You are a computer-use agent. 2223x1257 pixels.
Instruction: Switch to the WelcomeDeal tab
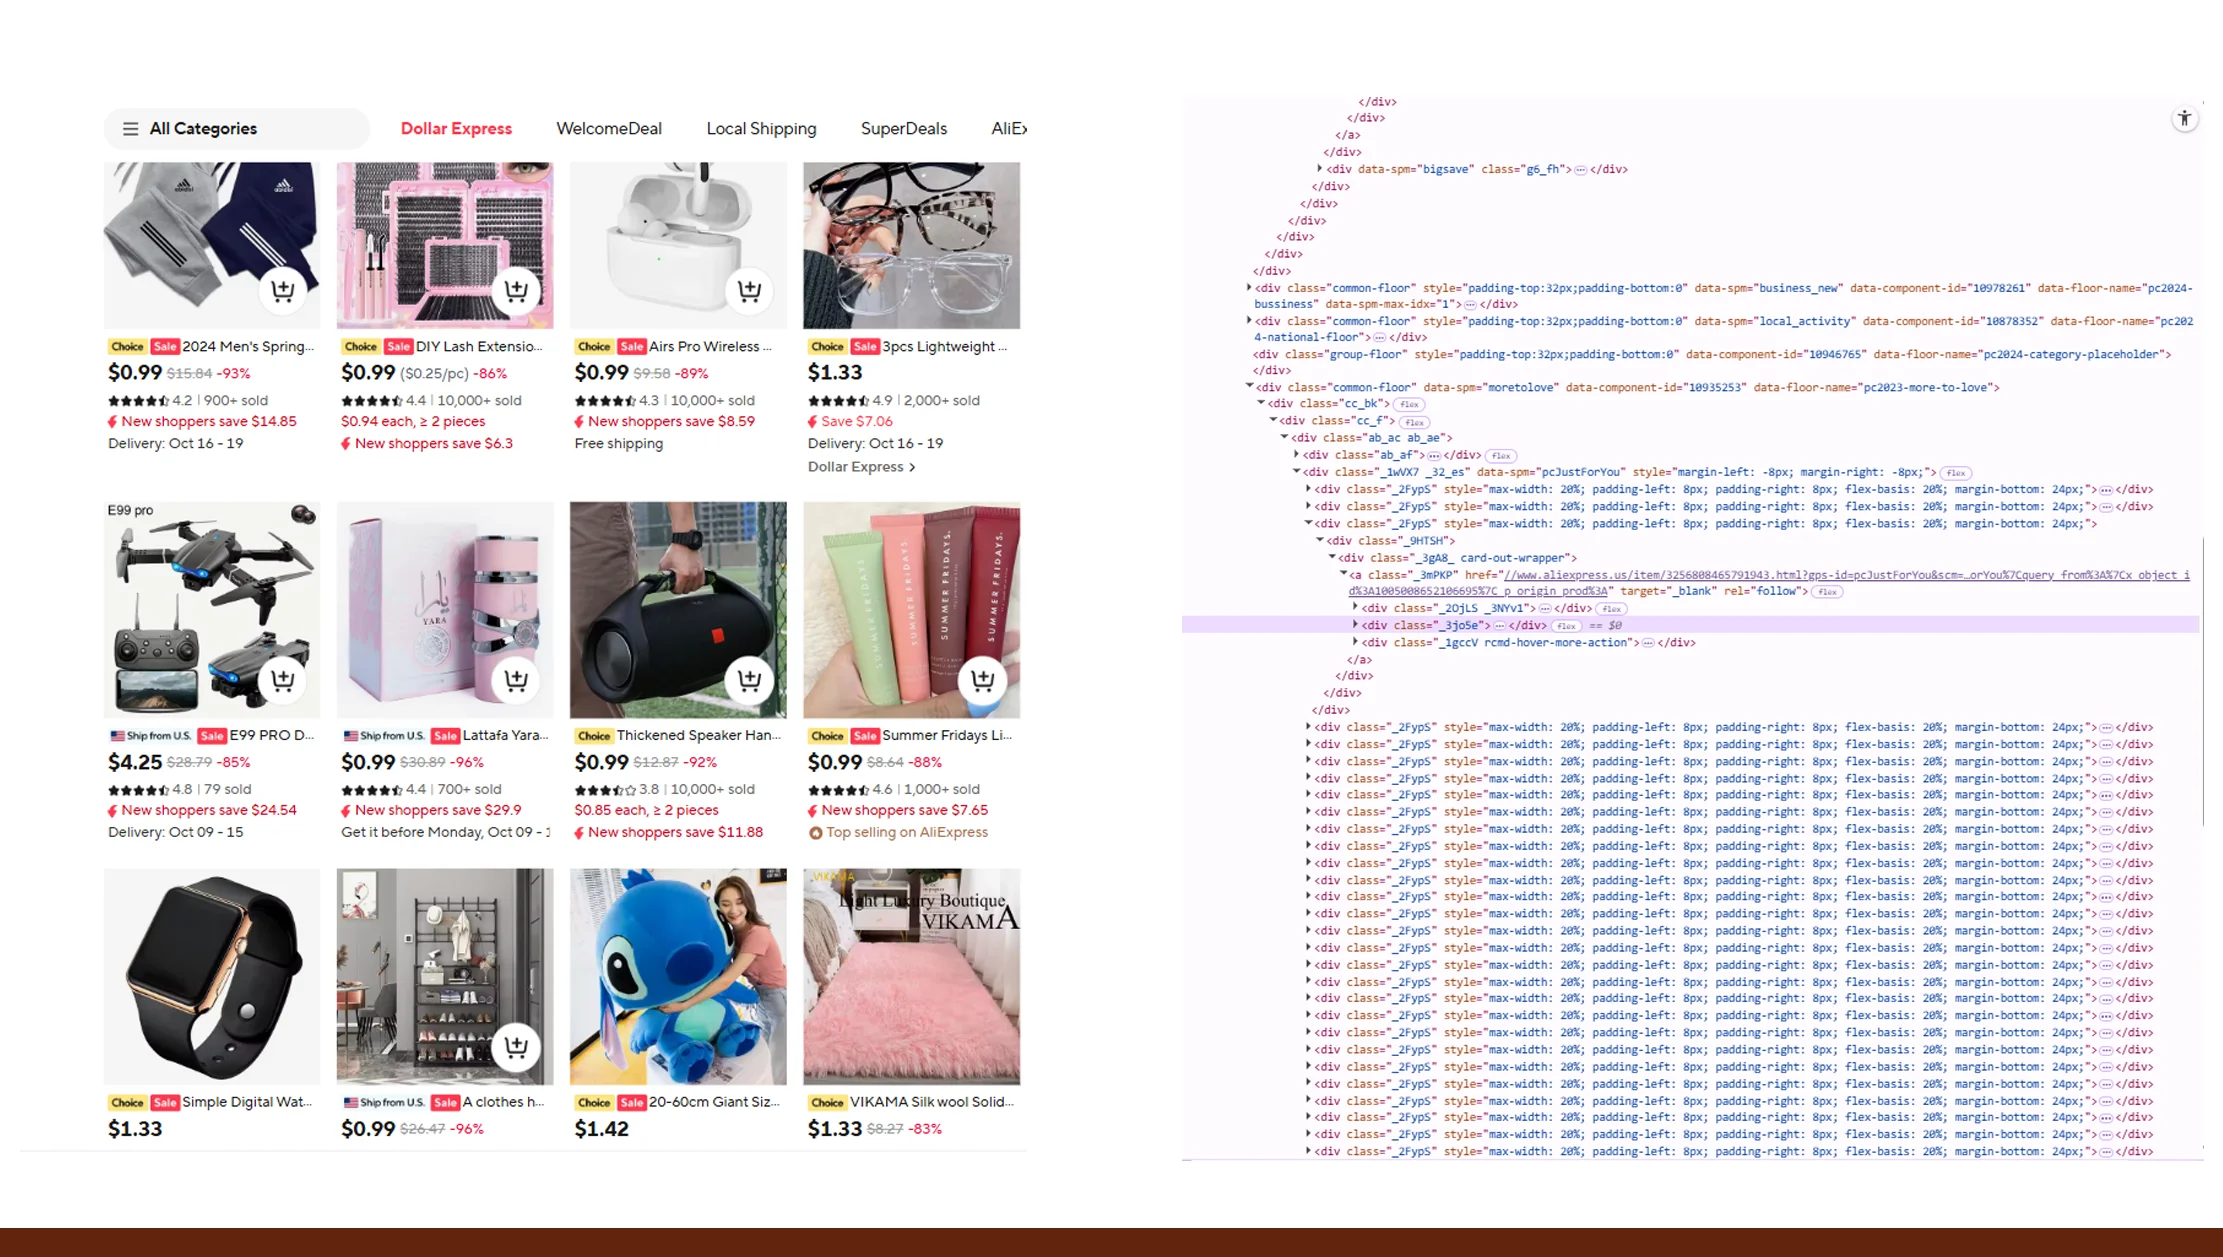click(x=609, y=128)
